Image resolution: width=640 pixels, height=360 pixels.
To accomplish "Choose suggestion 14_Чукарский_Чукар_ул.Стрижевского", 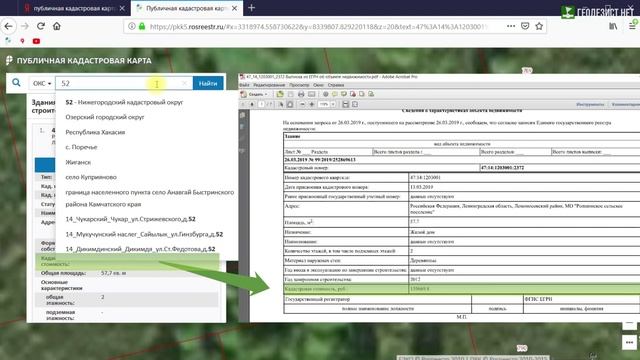I will (130, 219).
